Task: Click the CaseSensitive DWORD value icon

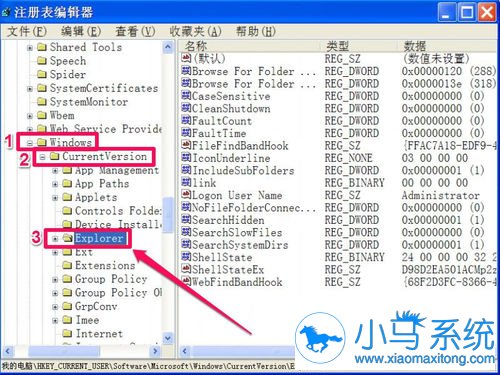Action: (186, 96)
